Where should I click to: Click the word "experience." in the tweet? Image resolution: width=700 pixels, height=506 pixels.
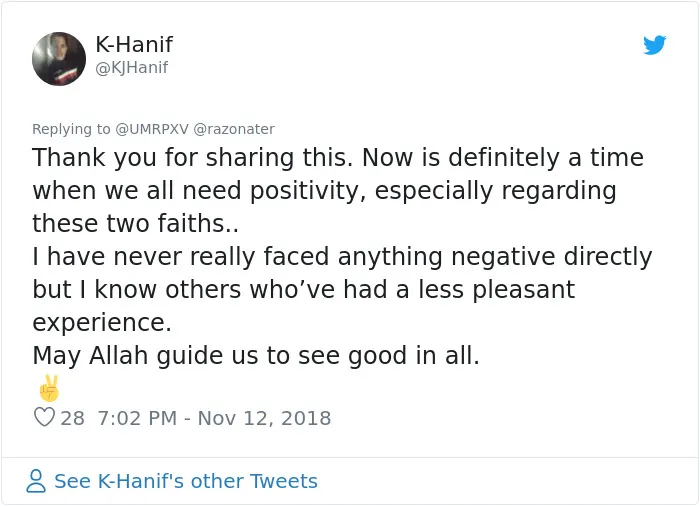click(102, 322)
